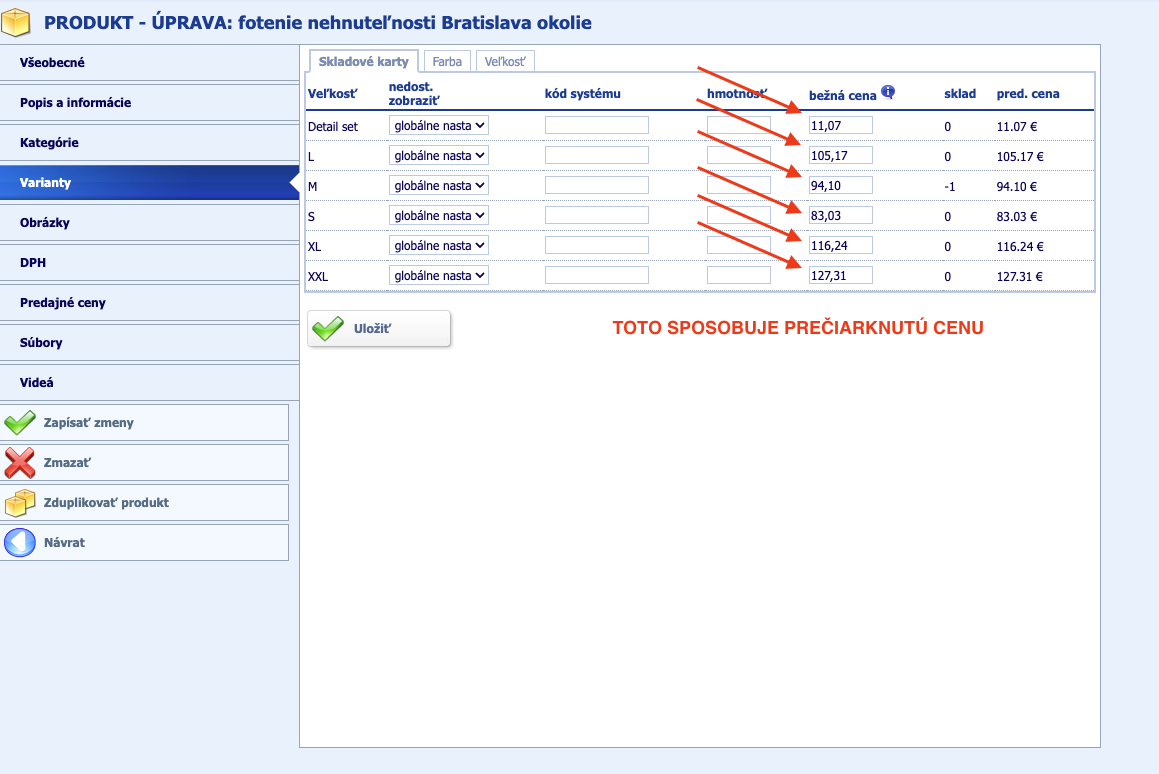Switch to the Veľkosť tab
This screenshot has height=774, width=1159.
pos(505,61)
